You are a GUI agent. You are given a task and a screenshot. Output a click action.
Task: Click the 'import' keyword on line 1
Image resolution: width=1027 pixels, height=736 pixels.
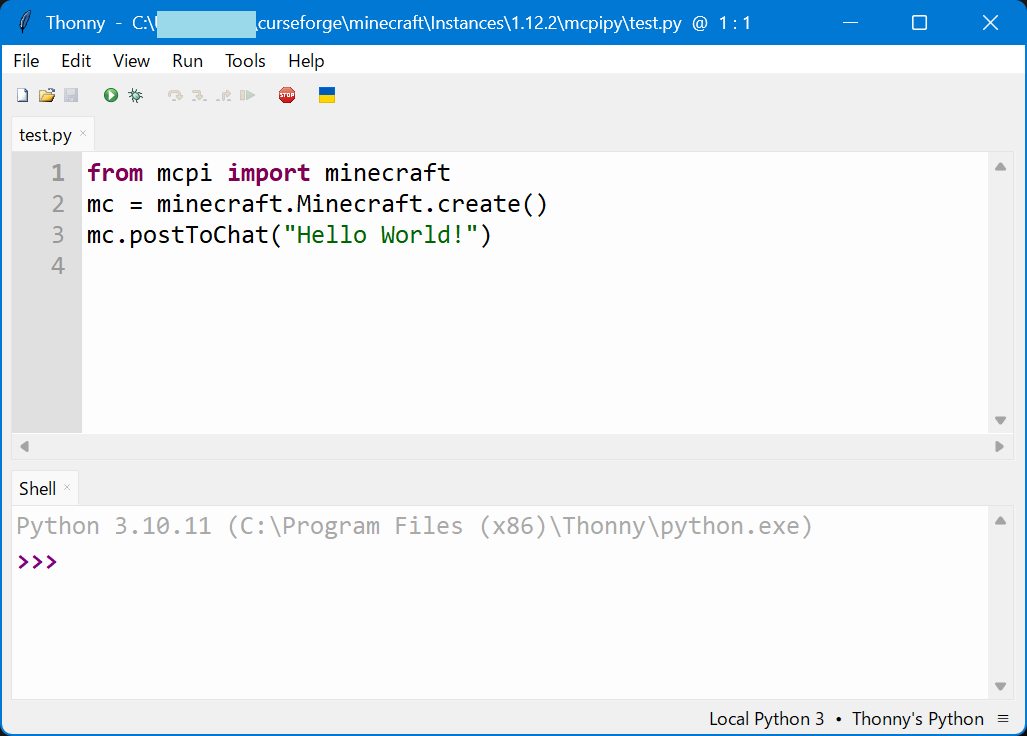click(269, 173)
